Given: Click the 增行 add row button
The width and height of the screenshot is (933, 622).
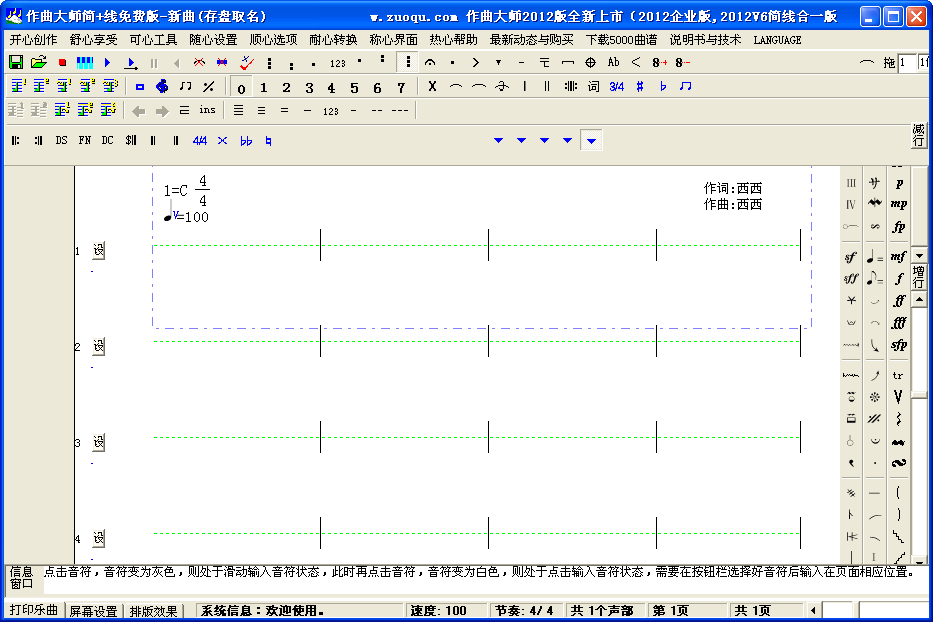Looking at the screenshot, I should click(x=919, y=278).
